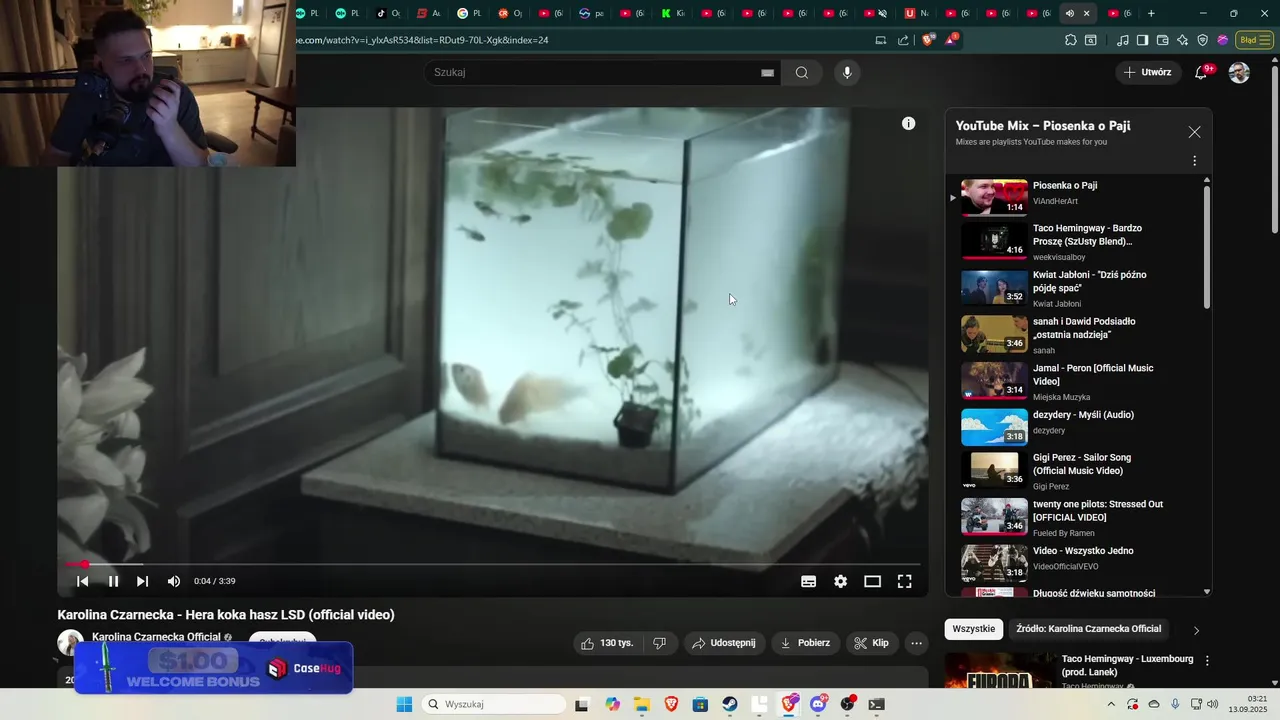Switch to theater mode view
Screen dimensions: 1280x720
tap(872, 581)
